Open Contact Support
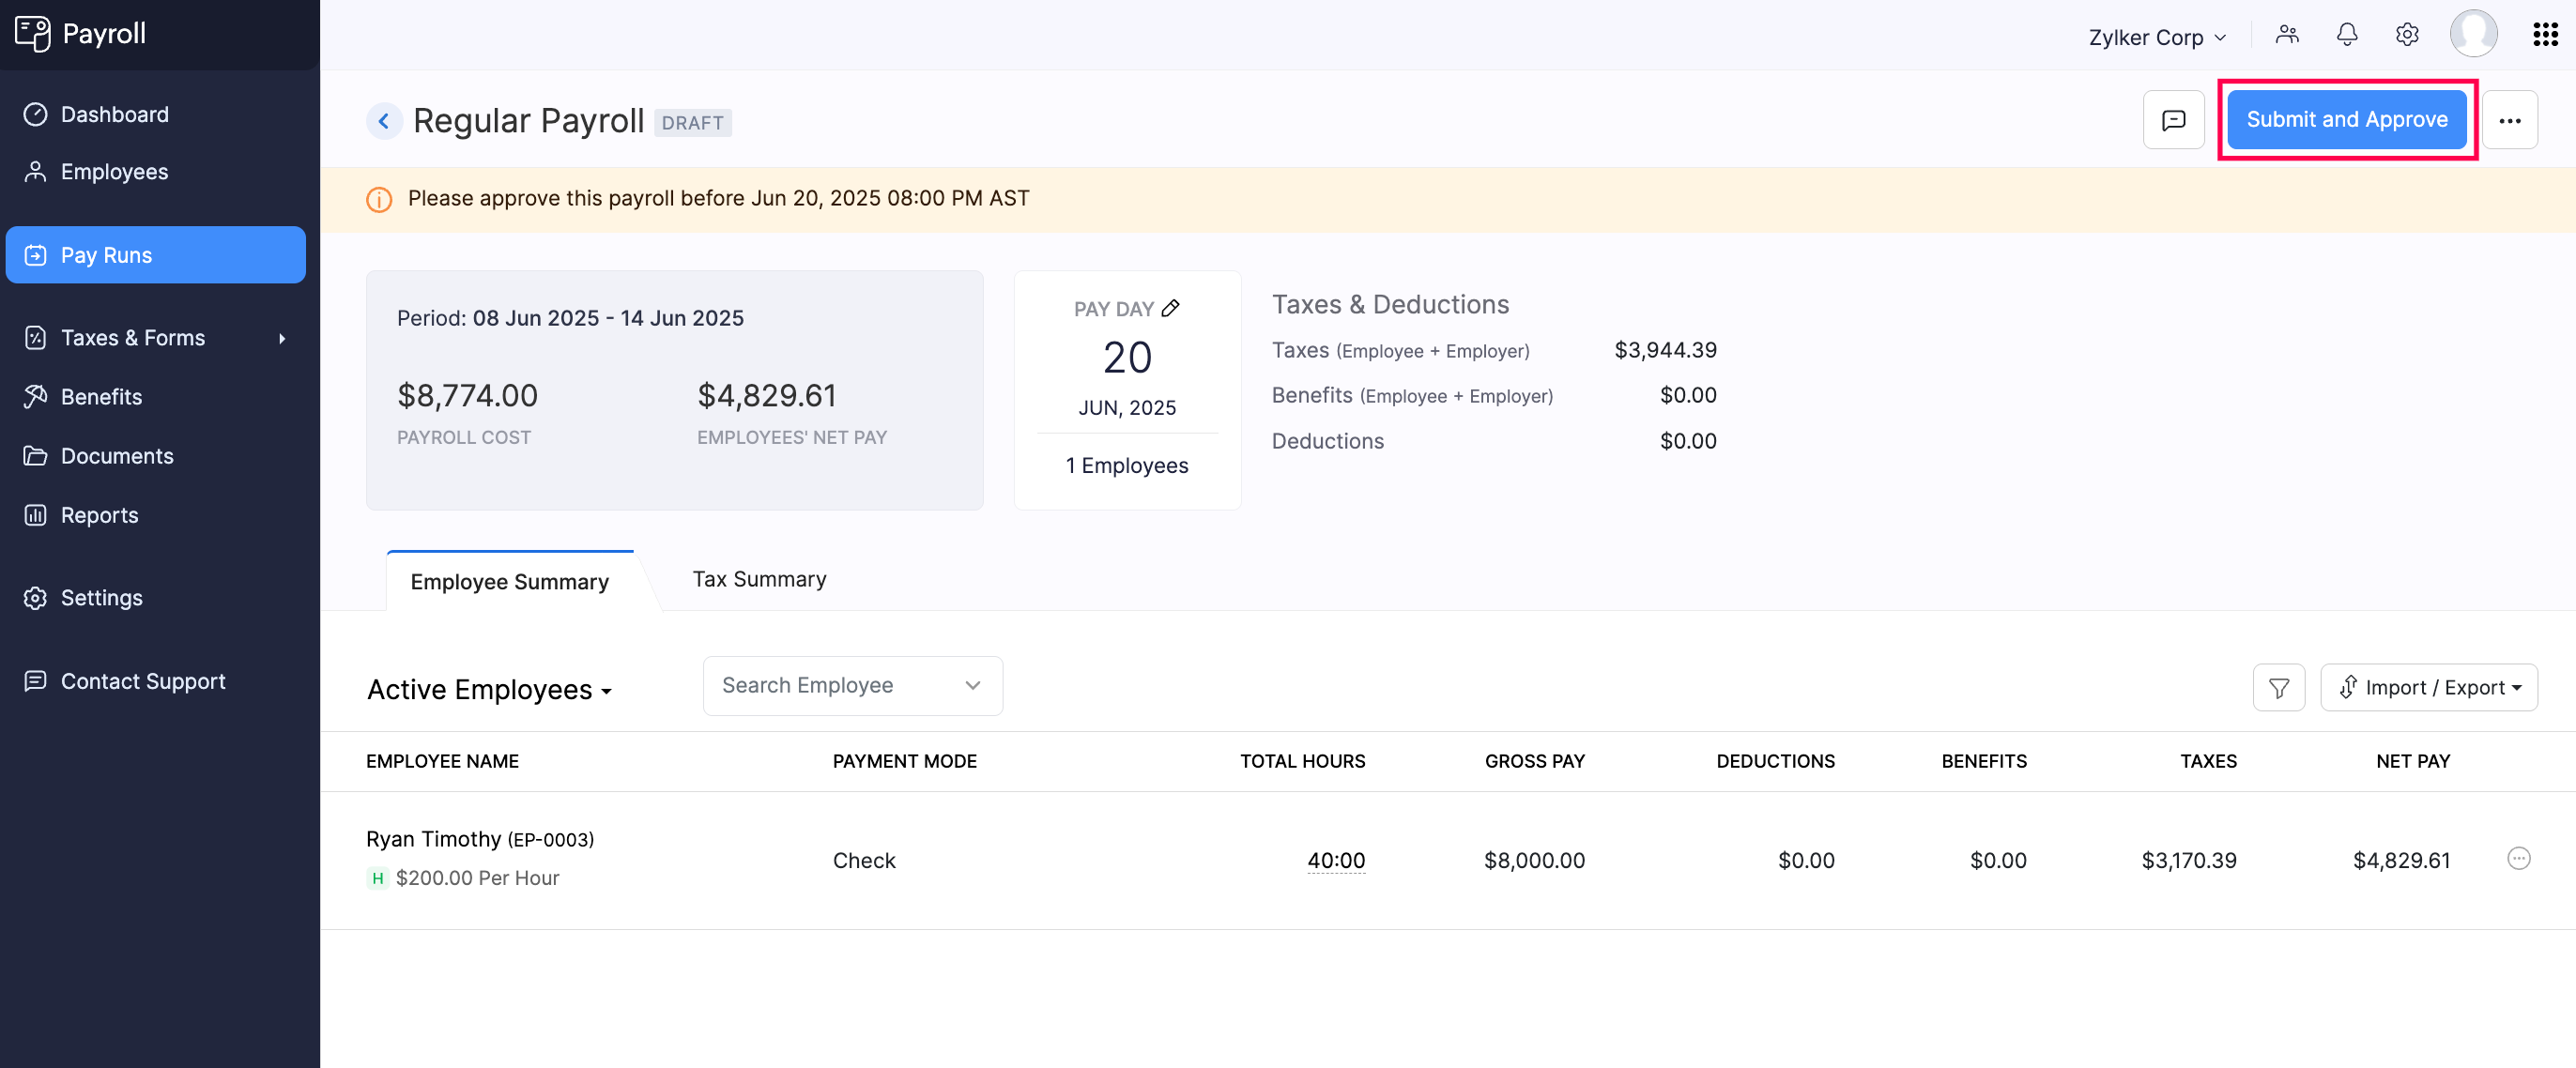Viewport: 2576px width, 1068px height. pyautogui.click(x=143, y=680)
